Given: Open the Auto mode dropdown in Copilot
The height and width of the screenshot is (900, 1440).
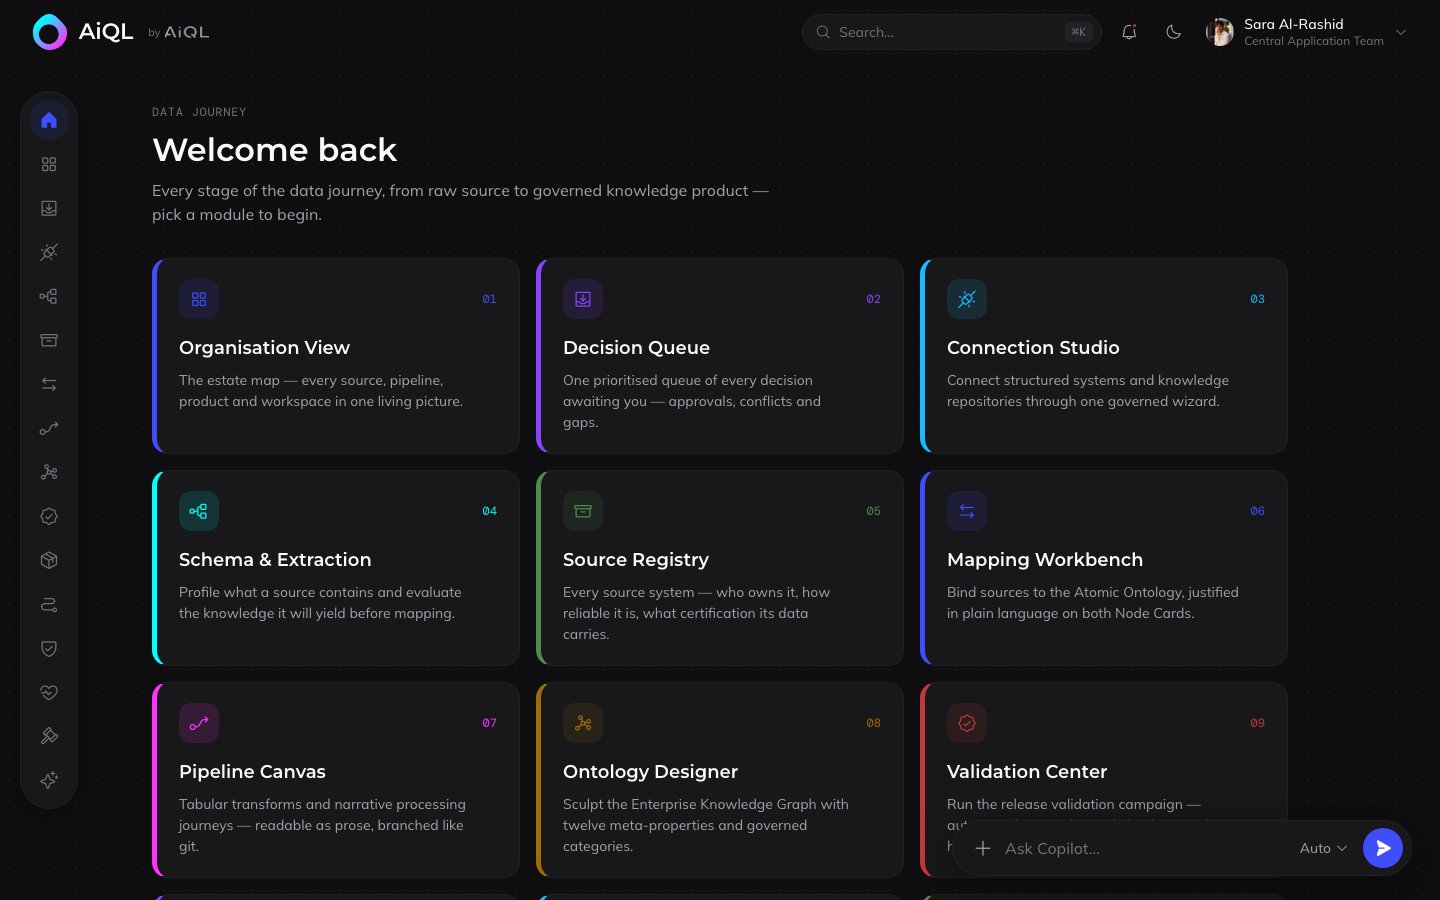Looking at the screenshot, I should [x=1323, y=848].
